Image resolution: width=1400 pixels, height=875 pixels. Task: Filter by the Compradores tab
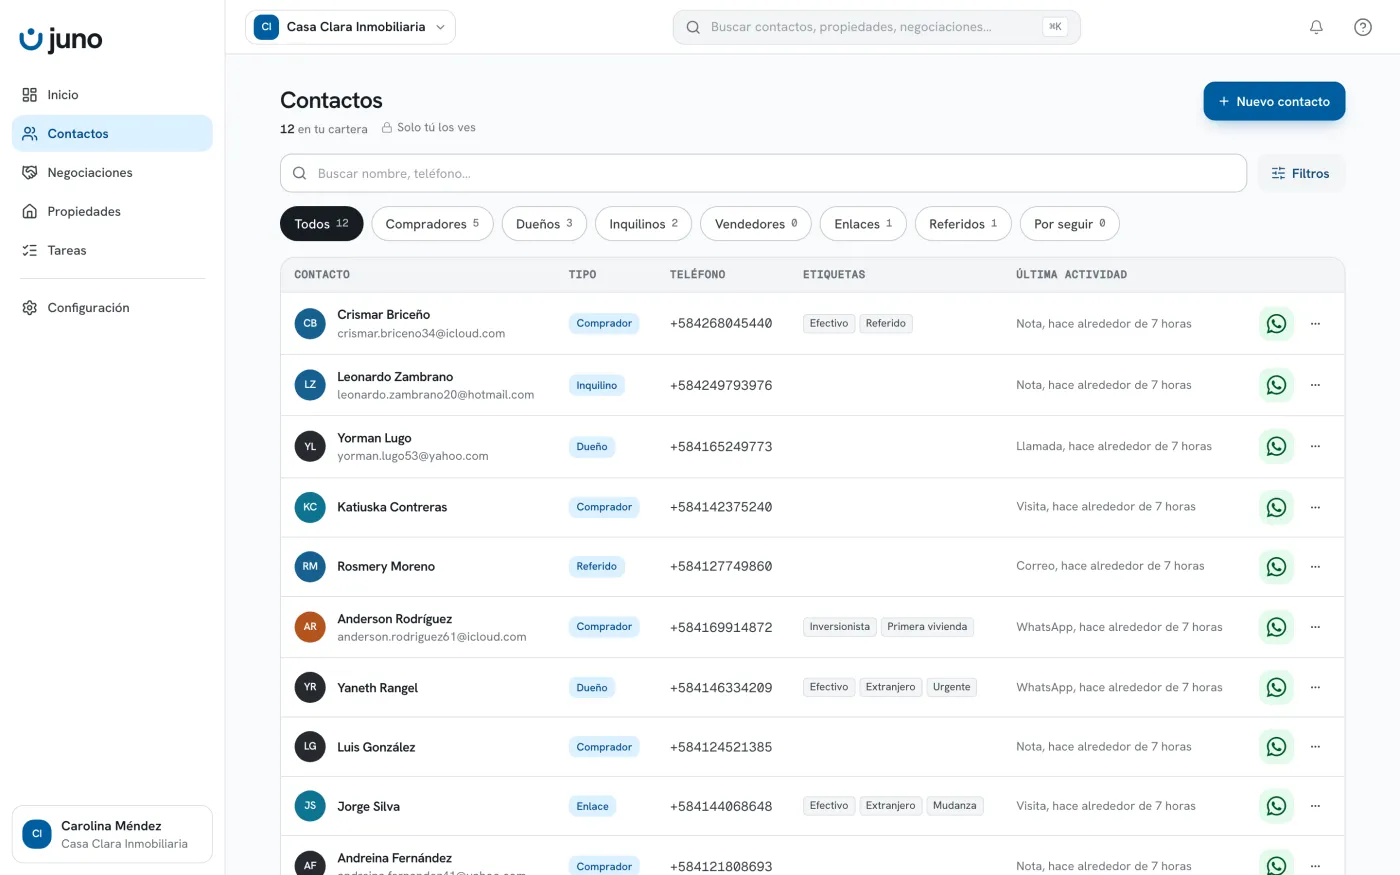point(432,224)
